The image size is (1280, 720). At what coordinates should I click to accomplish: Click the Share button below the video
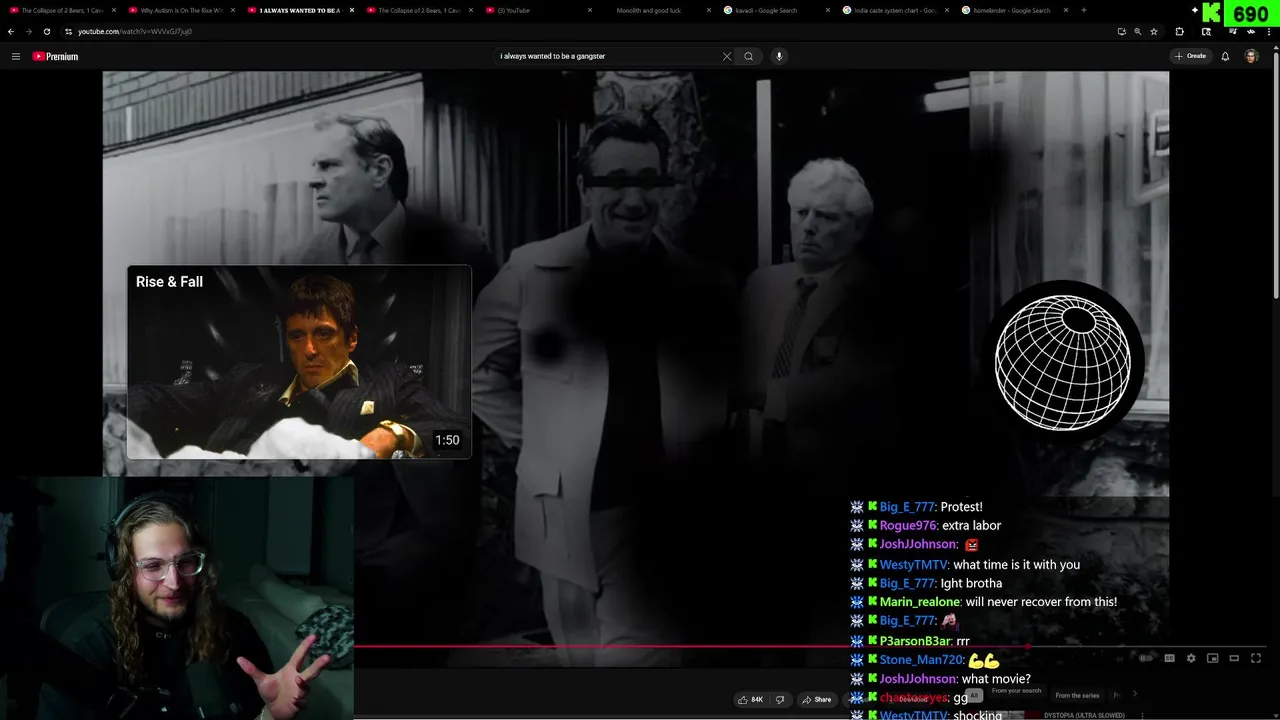(x=817, y=699)
